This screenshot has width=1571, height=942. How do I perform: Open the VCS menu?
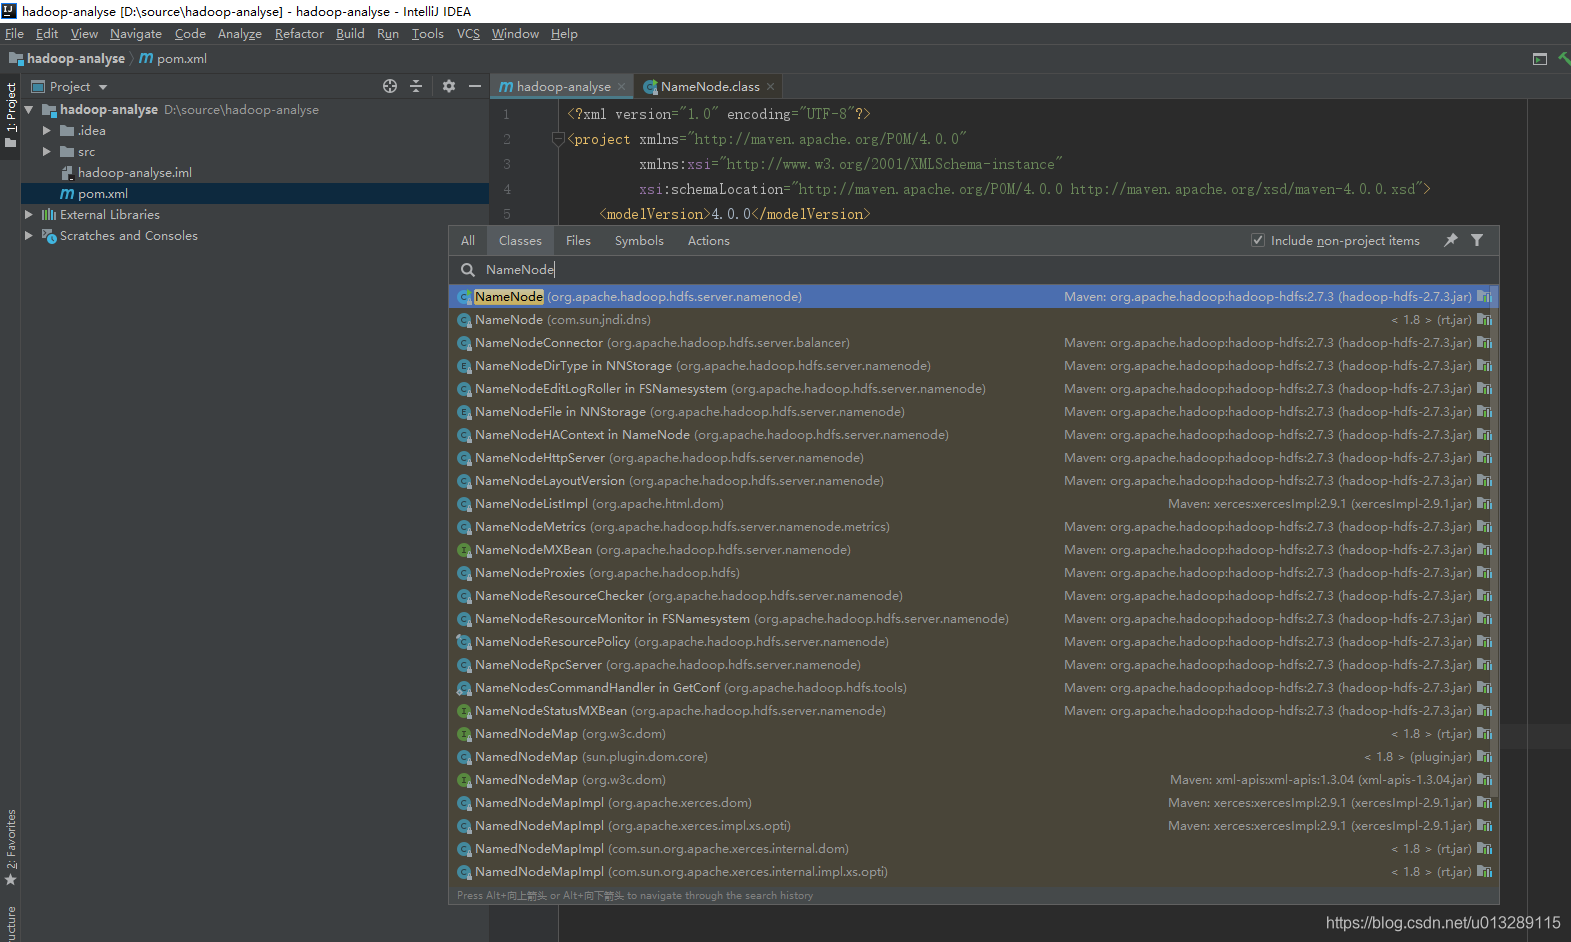point(468,34)
